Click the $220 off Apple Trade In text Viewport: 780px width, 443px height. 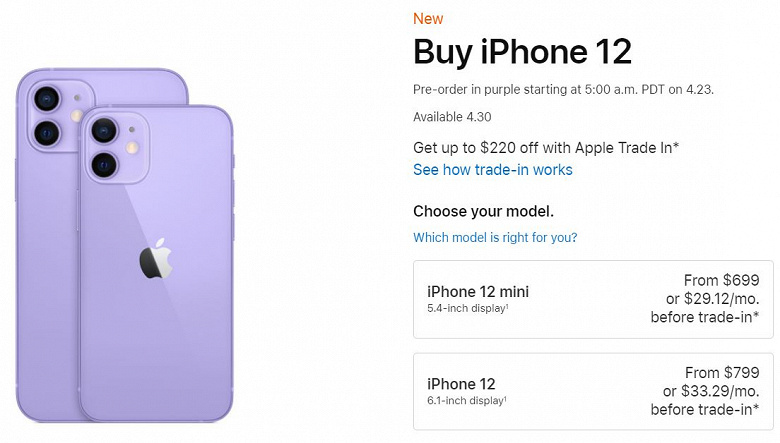(546, 147)
